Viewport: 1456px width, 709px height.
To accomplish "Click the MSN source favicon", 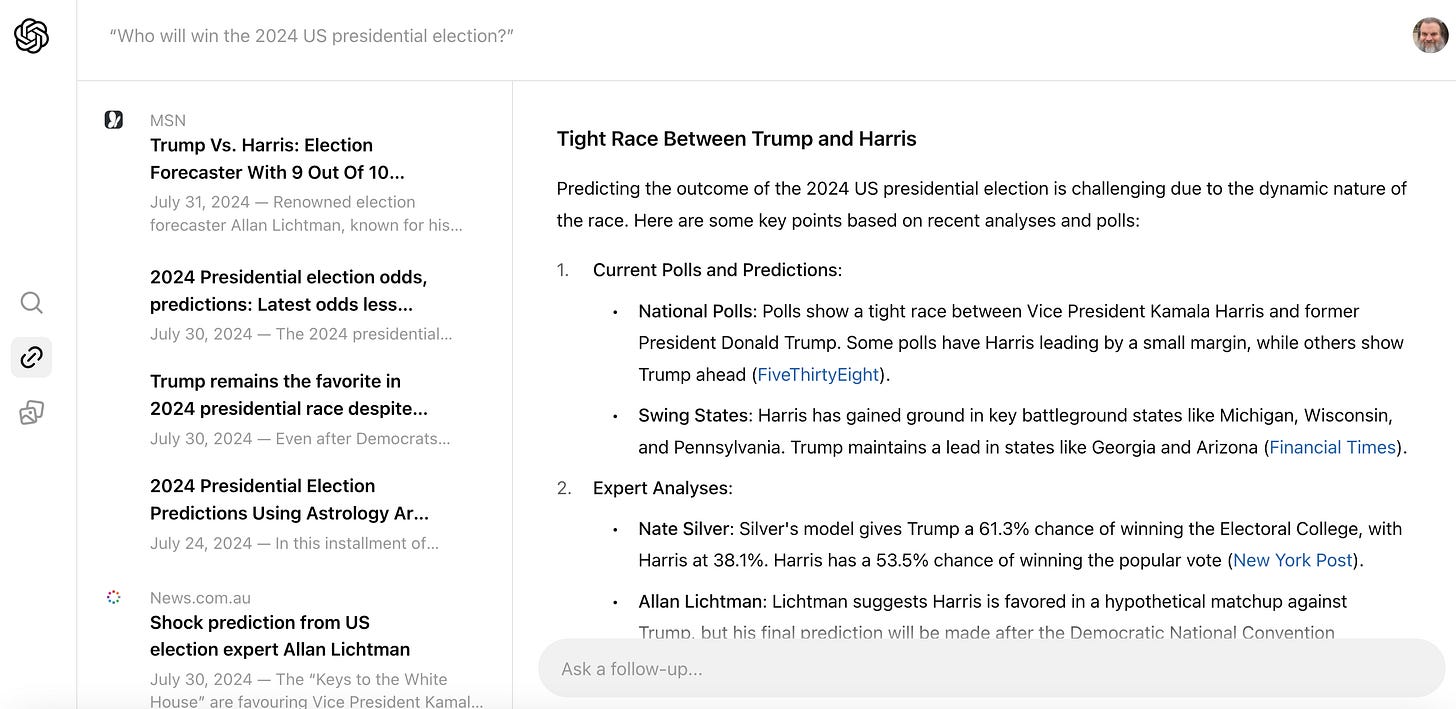I will pos(114,120).
